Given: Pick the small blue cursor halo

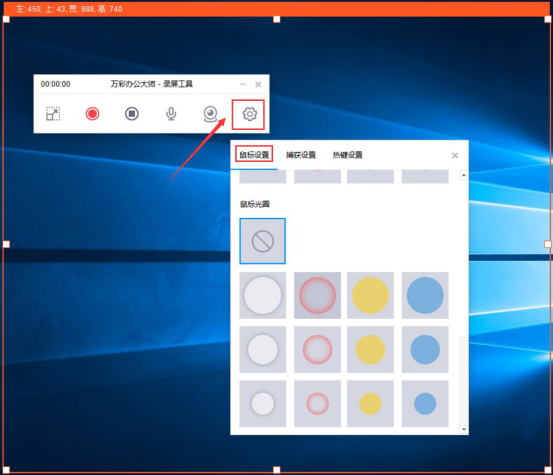Looking at the screenshot, I should coord(425,403).
